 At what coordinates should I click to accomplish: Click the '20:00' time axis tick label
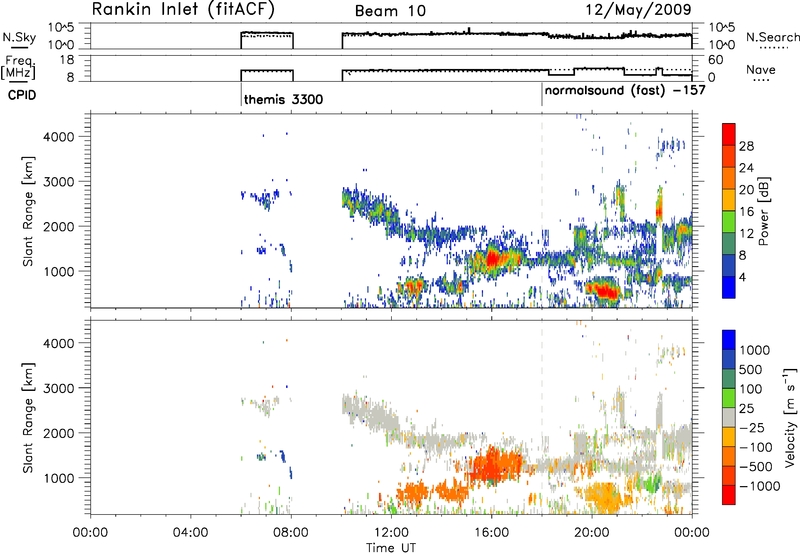(592, 533)
